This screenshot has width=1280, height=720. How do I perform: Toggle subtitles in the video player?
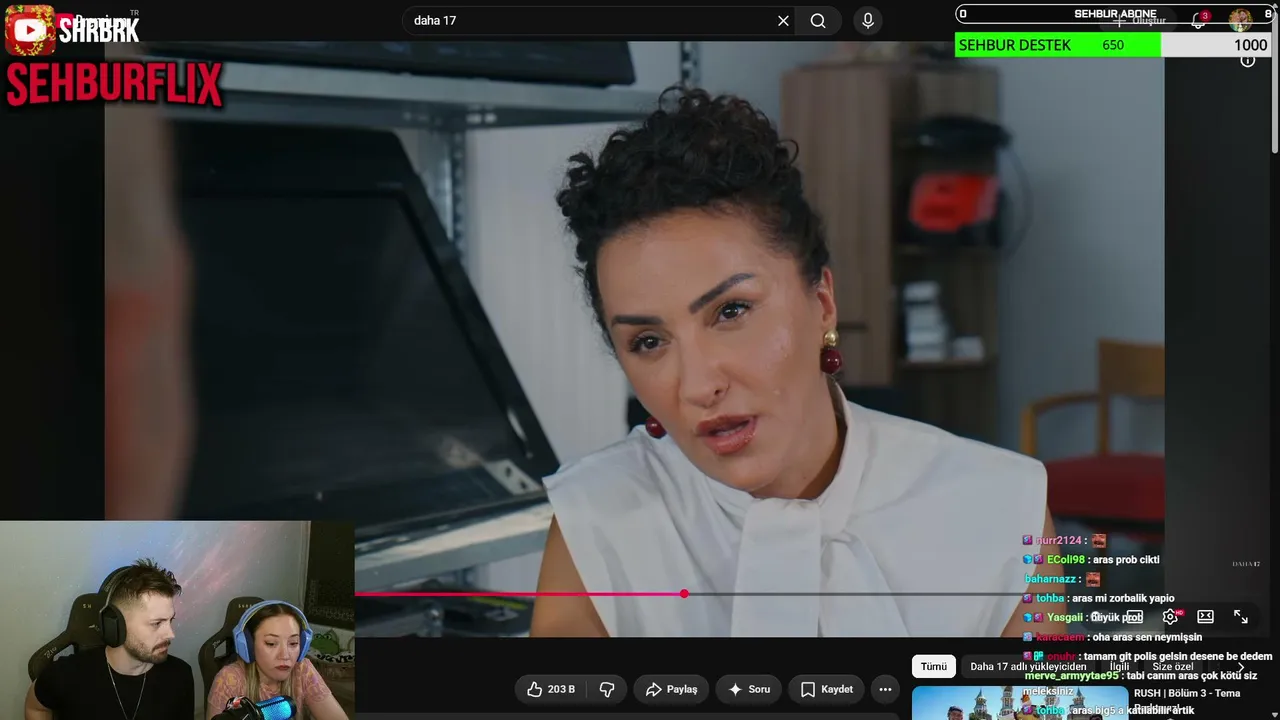pos(1134,617)
